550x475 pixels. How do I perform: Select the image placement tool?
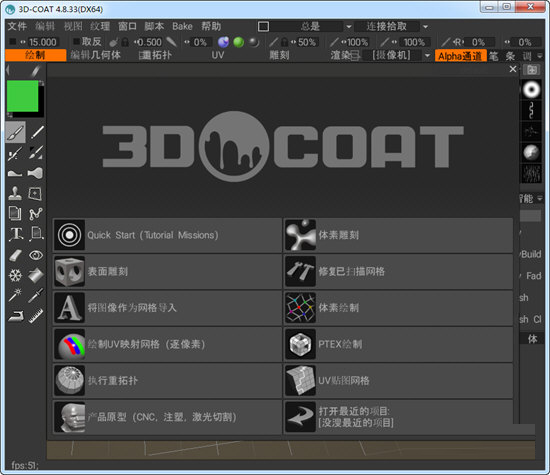(x=36, y=234)
